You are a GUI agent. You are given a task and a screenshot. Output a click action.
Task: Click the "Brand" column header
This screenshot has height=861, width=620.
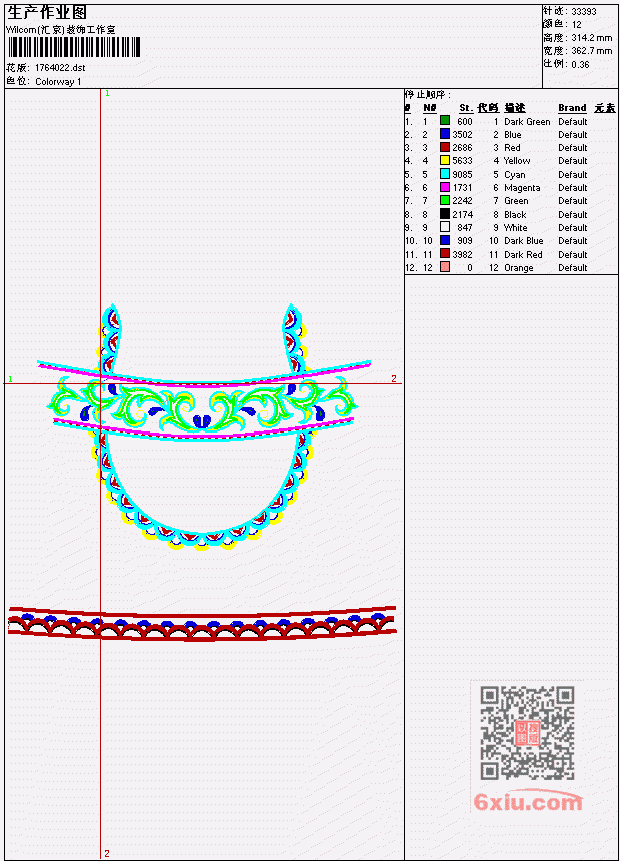coord(572,108)
